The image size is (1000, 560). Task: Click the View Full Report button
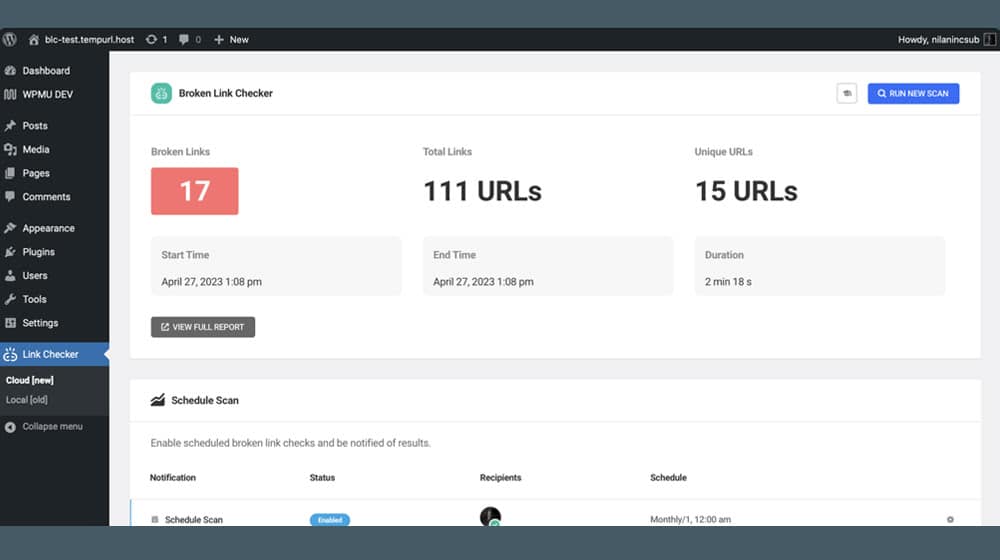point(203,327)
